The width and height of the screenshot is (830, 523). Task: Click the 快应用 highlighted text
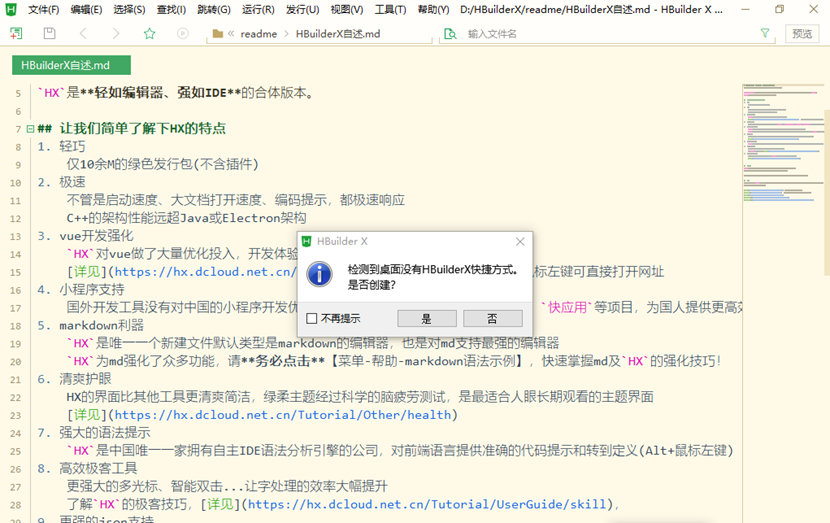tap(567, 307)
